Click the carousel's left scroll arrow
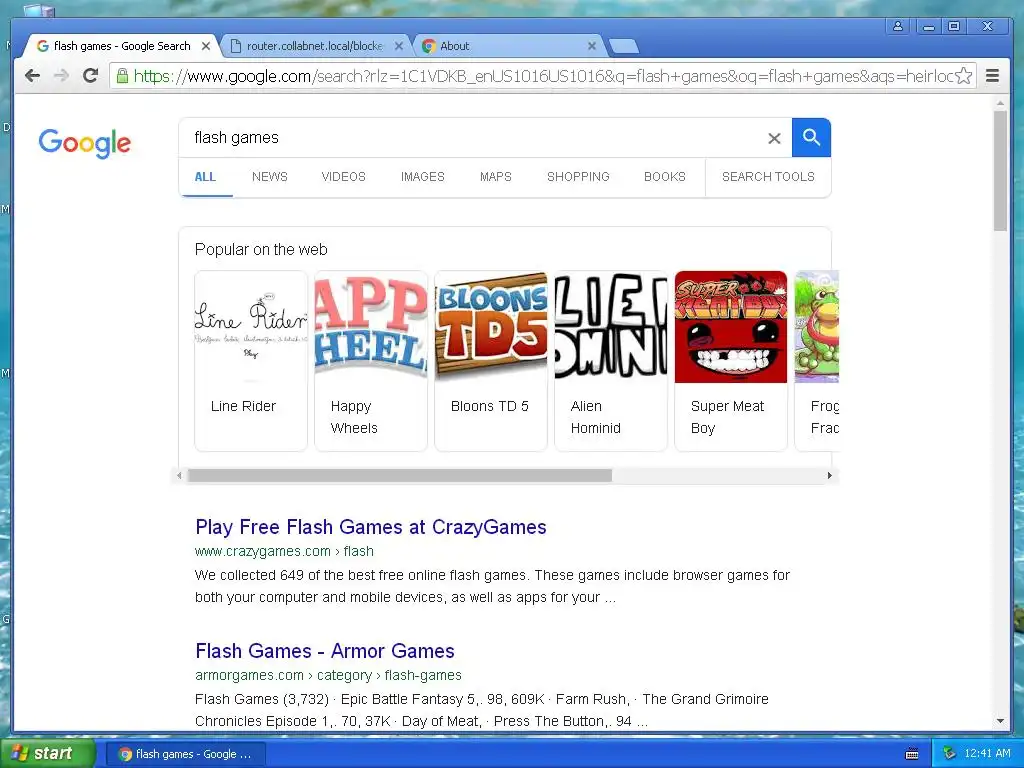Viewport: 1024px width, 768px height. pyautogui.click(x=180, y=475)
